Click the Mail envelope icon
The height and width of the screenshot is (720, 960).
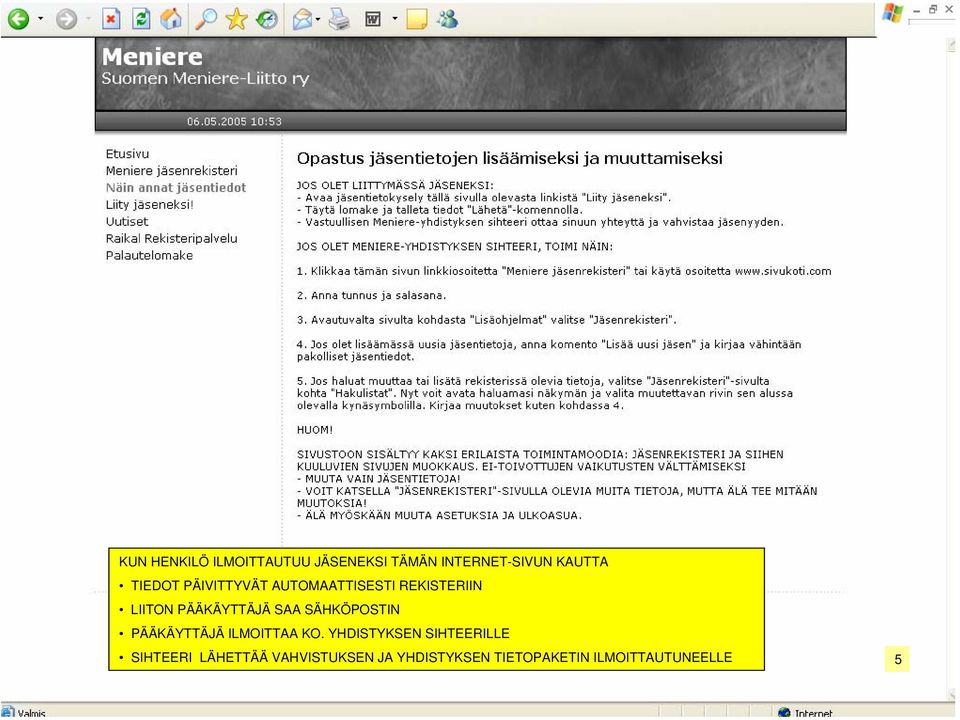[x=302, y=20]
